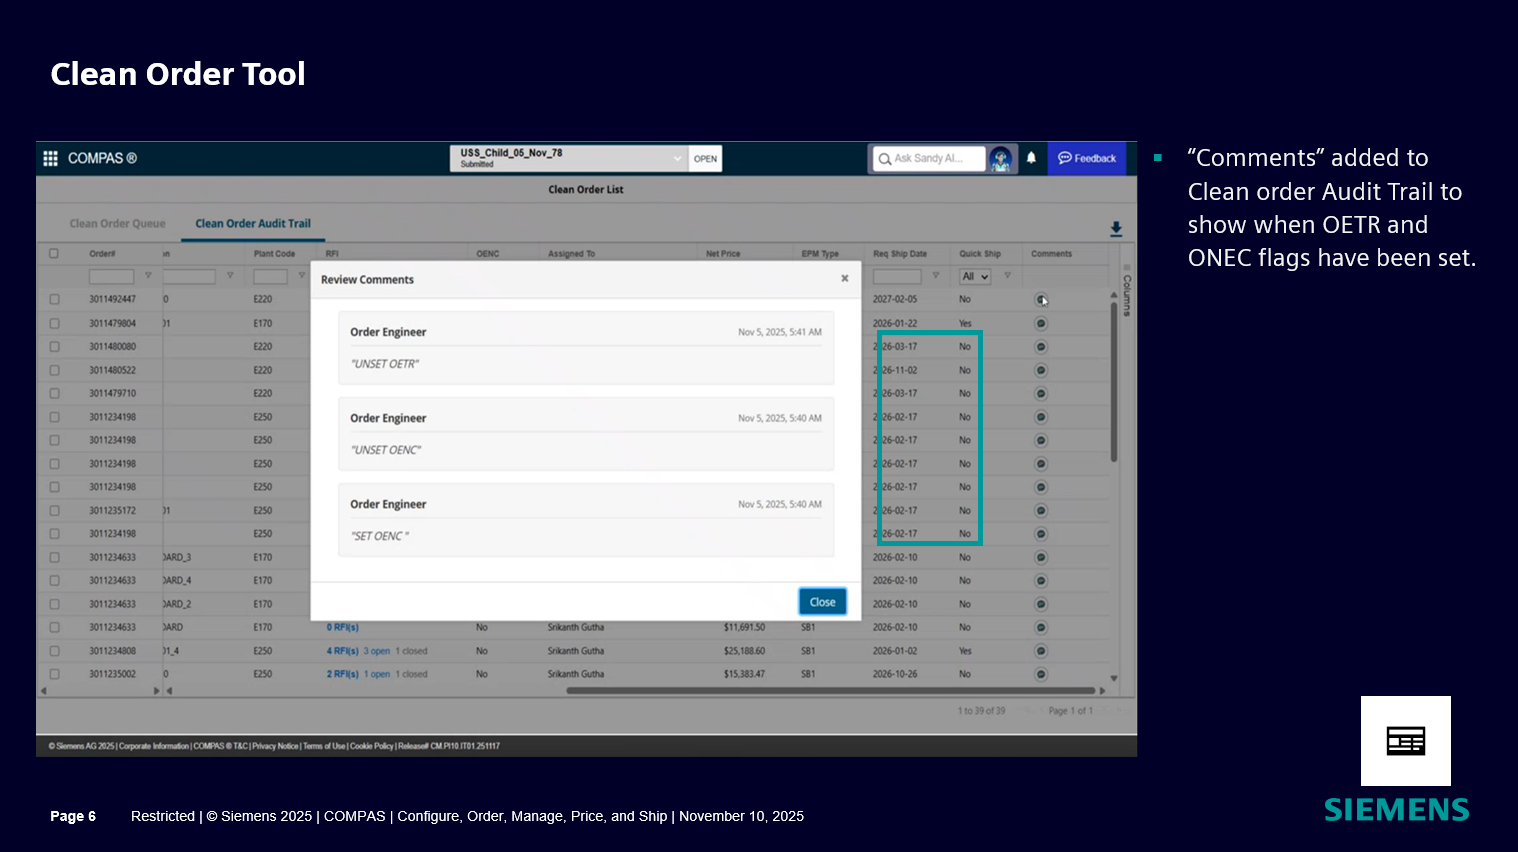Click the Req Ship Date filter funnel icon
The image size is (1518, 852).
(936, 276)
